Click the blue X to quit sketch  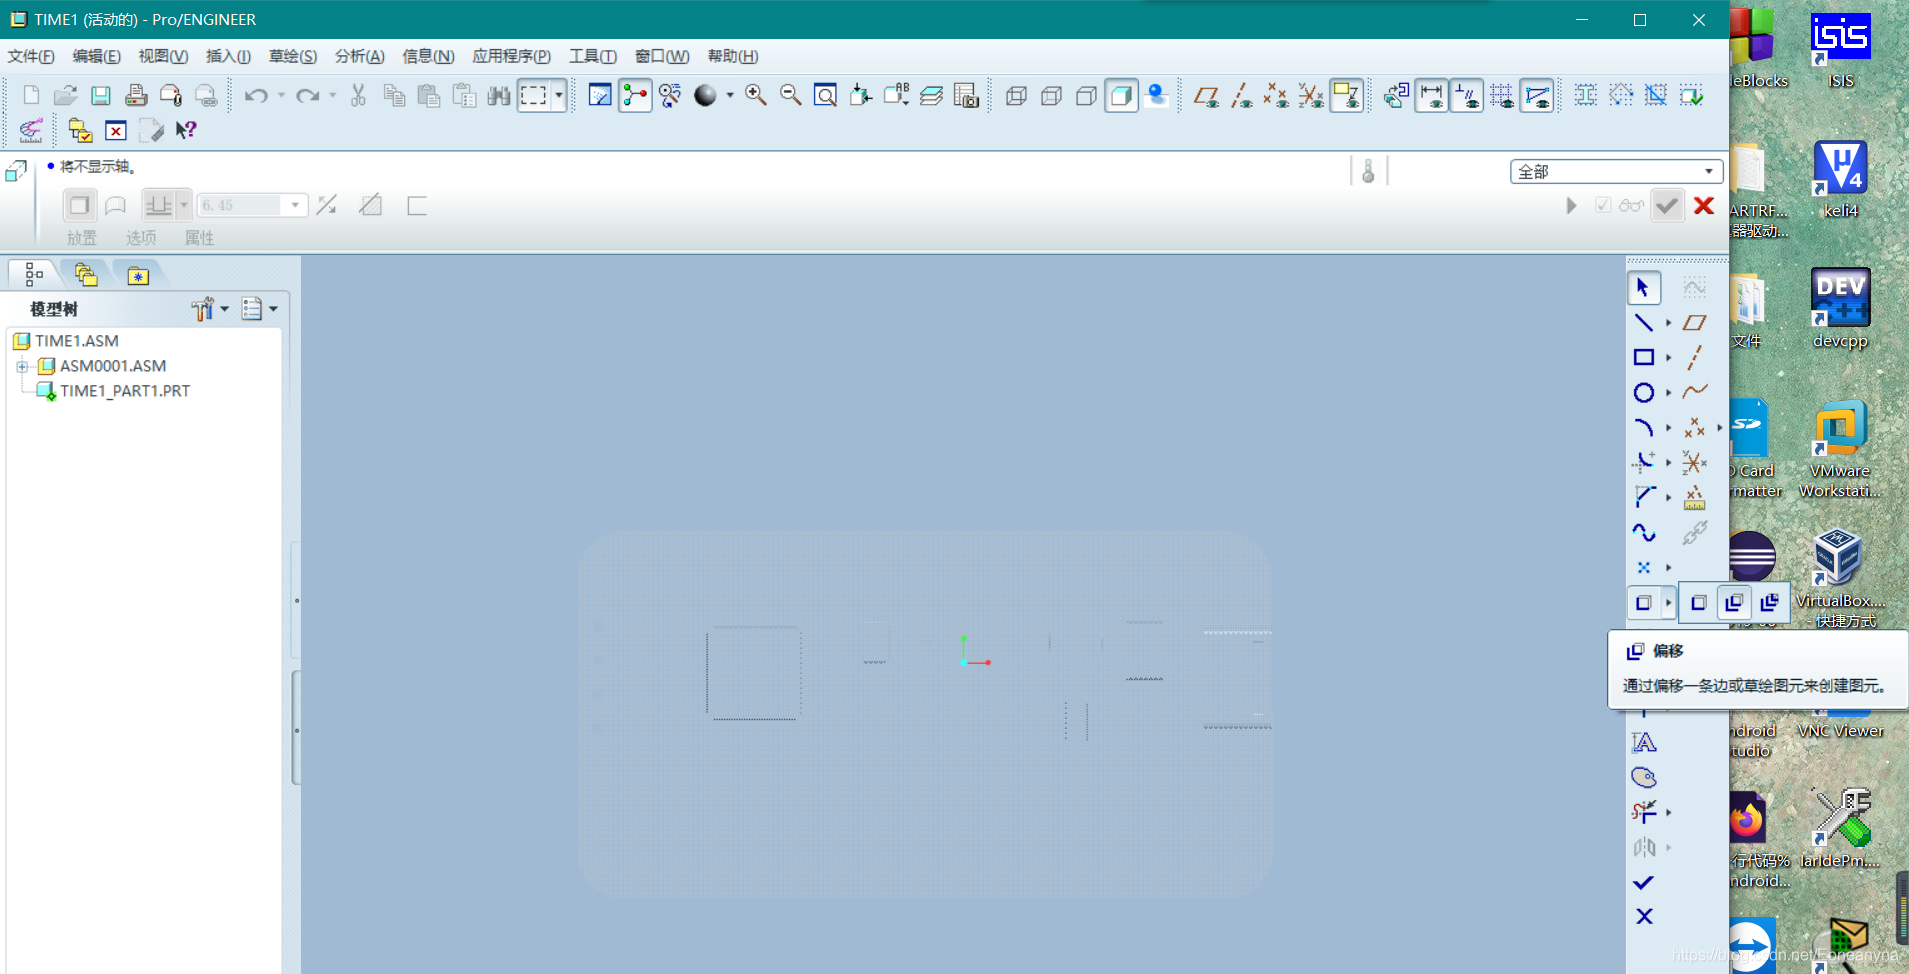pos(1643,916)
